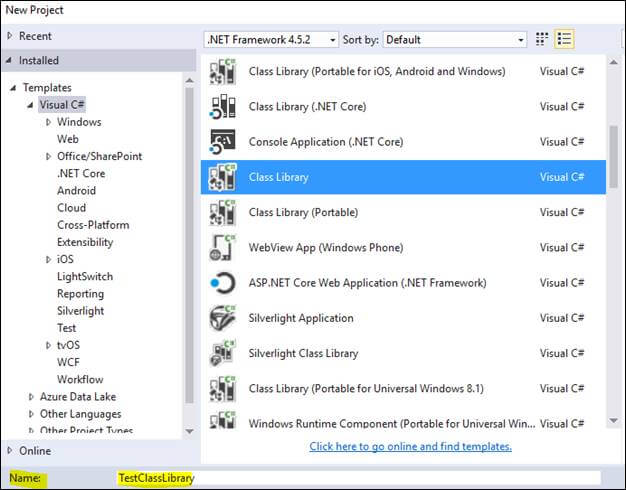Click the tree panel scrollbar up arrow

[190, 81]
